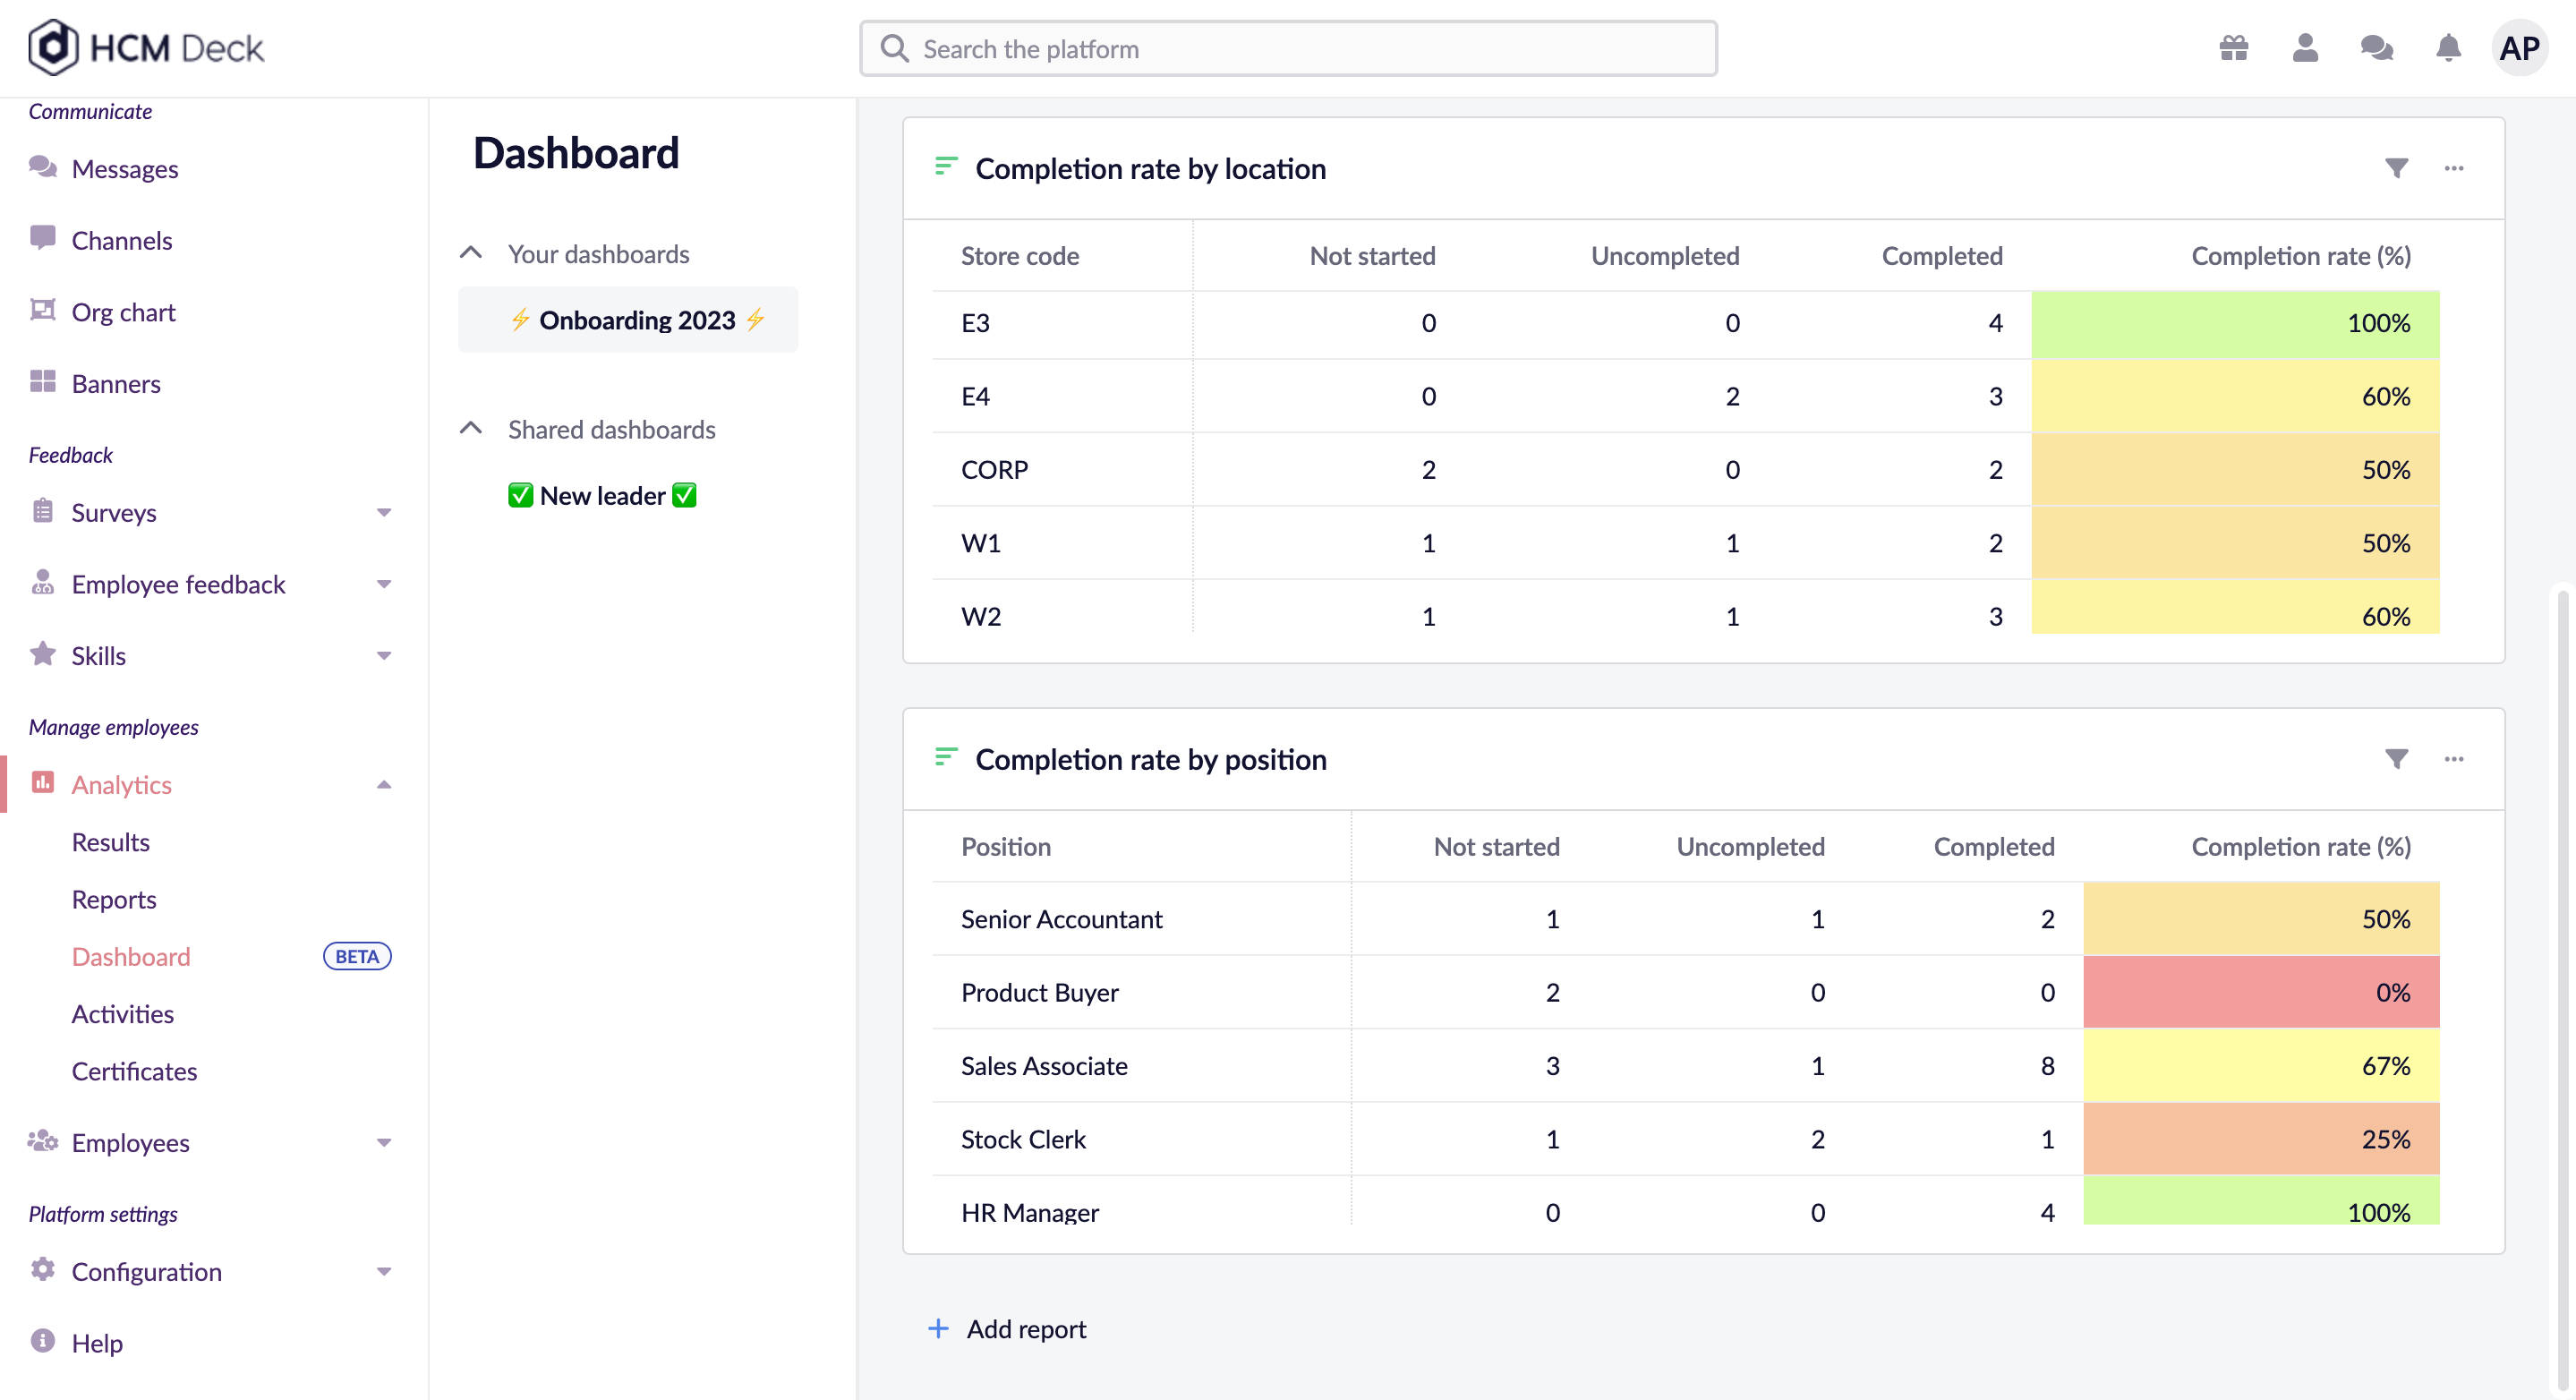Expand the Configuration submenu arrow

pos(384,1272)
